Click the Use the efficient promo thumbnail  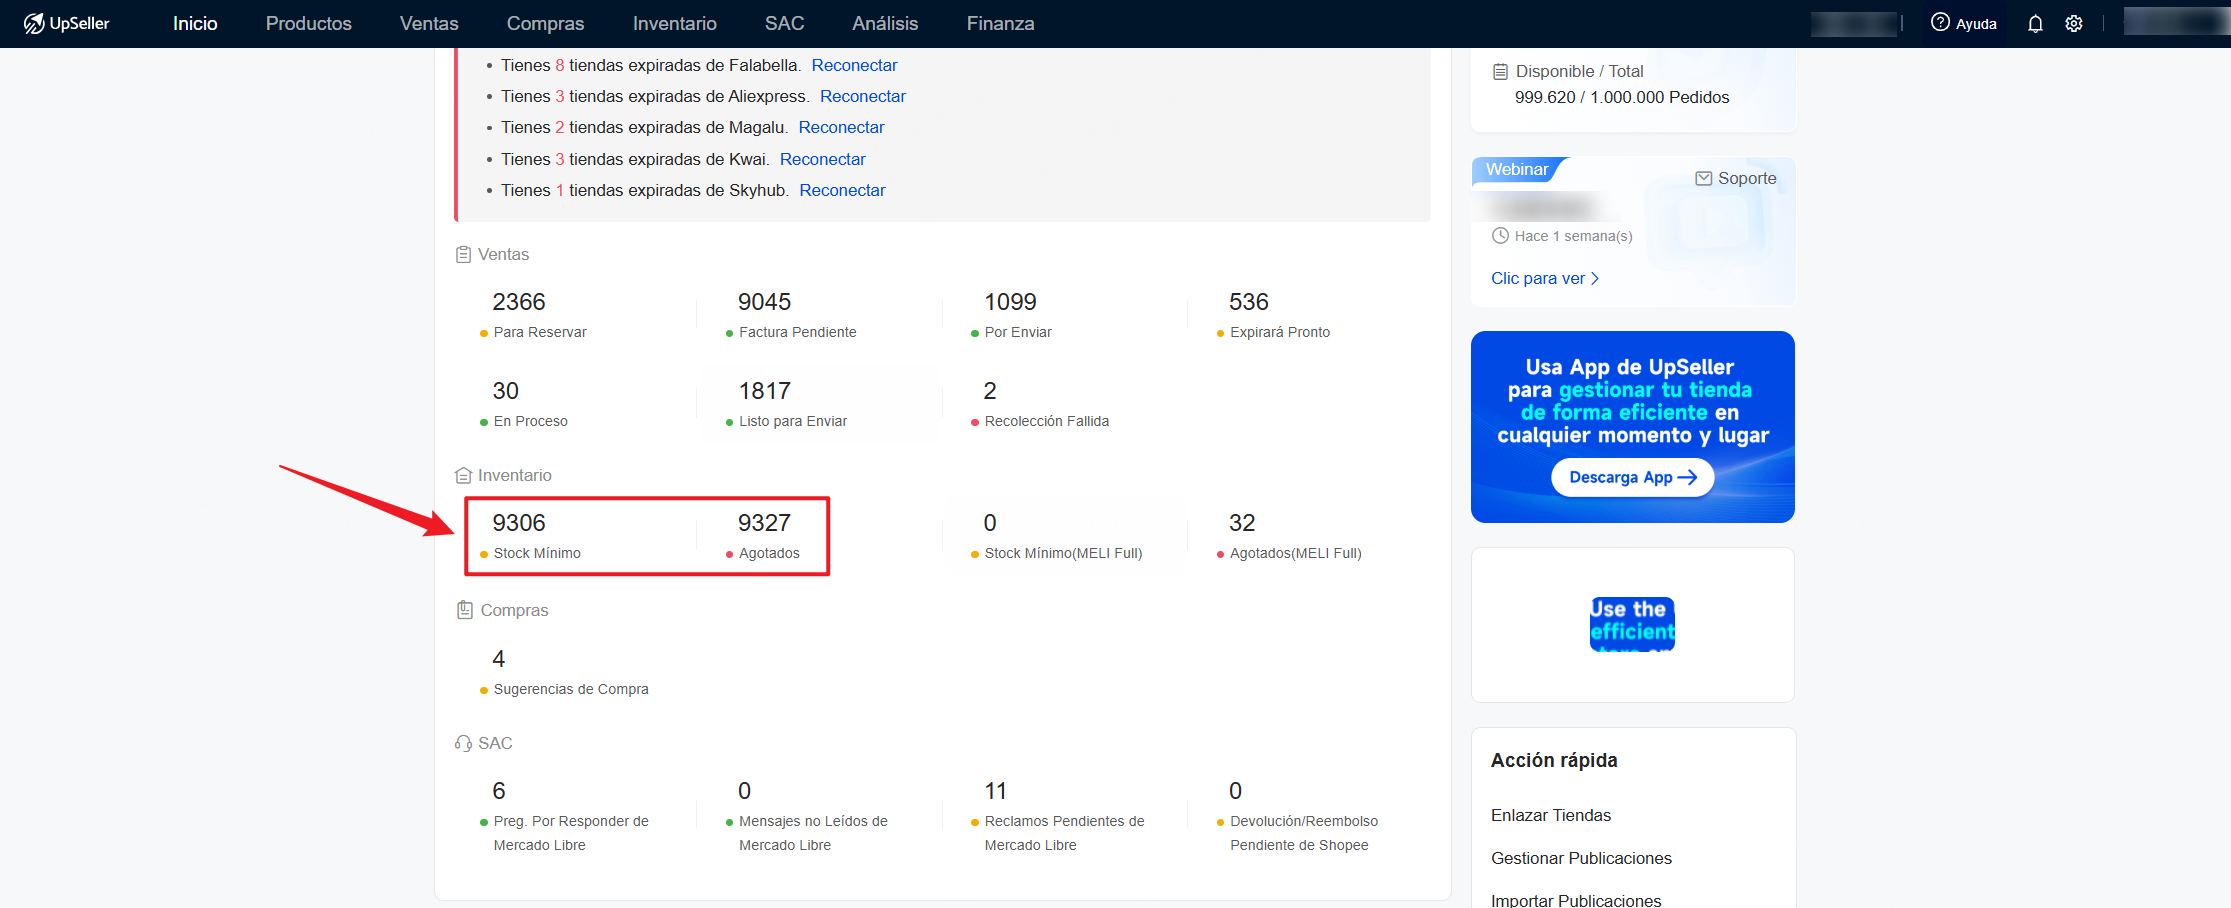coord(1632,624)
